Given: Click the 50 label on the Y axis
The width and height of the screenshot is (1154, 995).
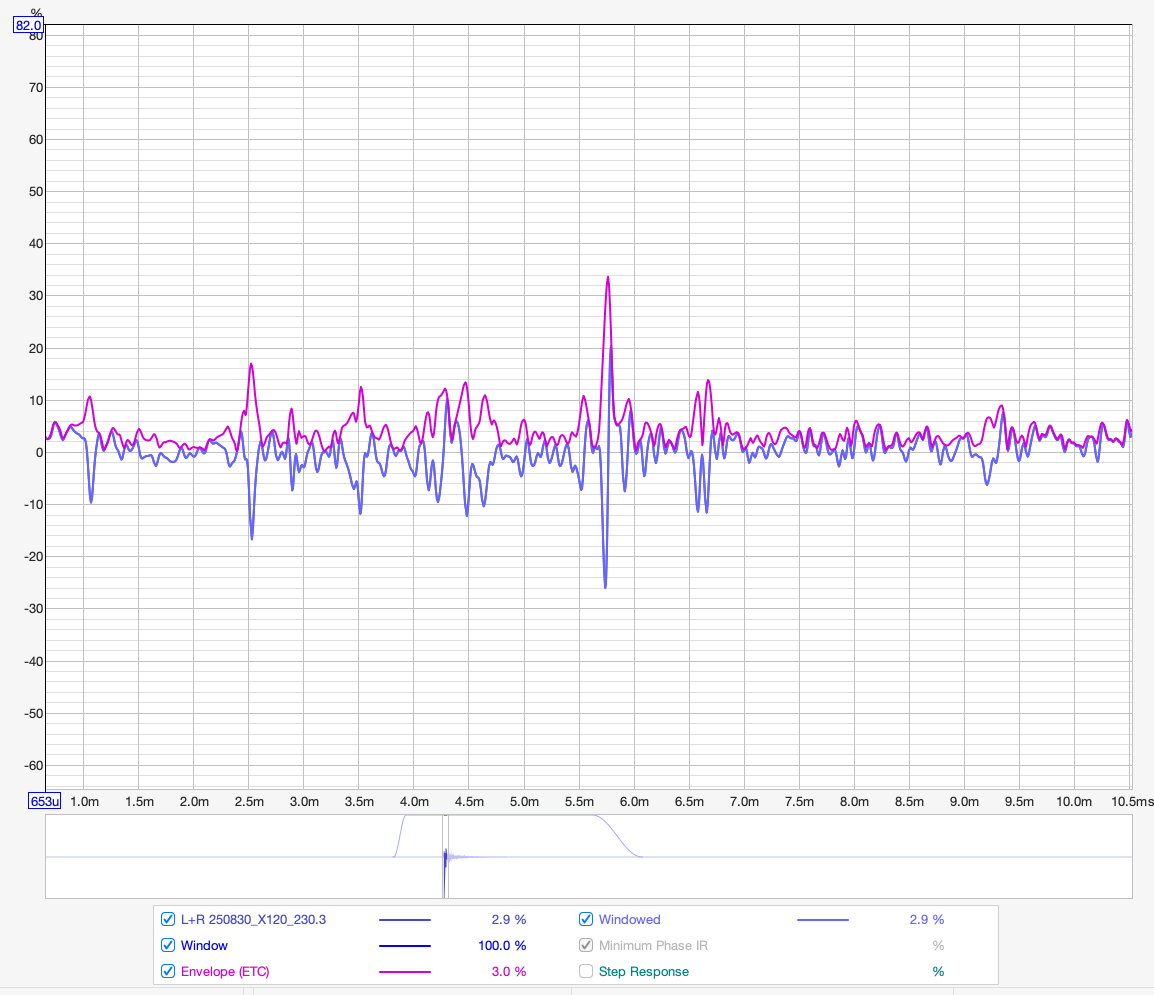Looking at the screenshot, I should click(x=35, y=191).
